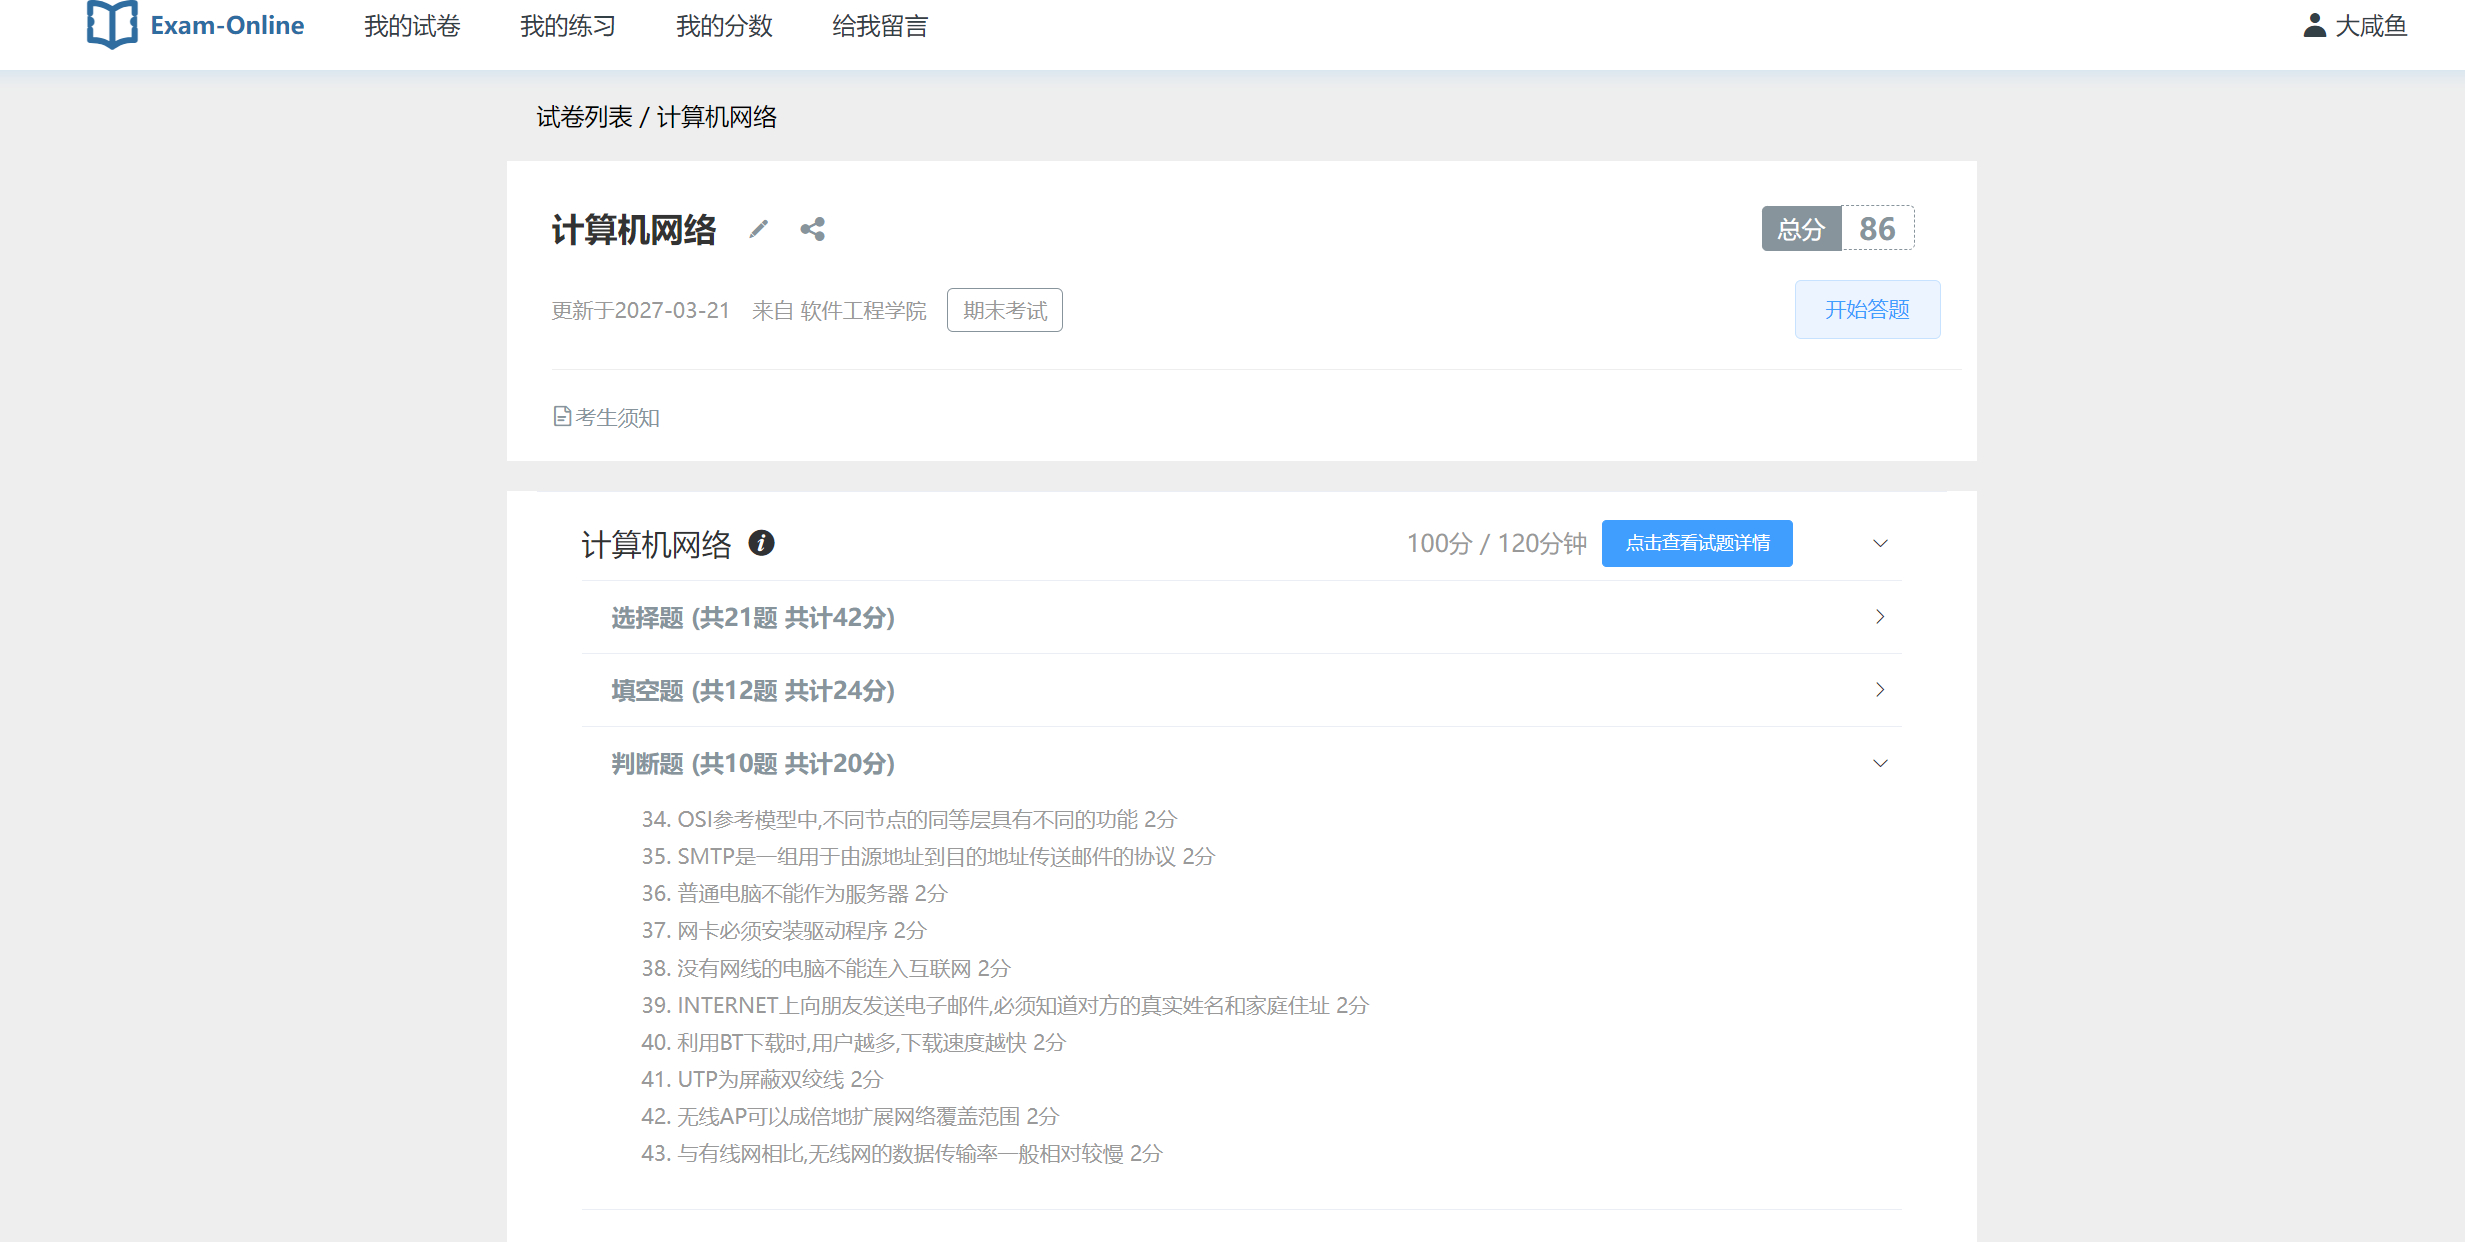
Task: Collapse the 判断题 section chevron
Action: pyautogui.click(x=1880, y=763)
